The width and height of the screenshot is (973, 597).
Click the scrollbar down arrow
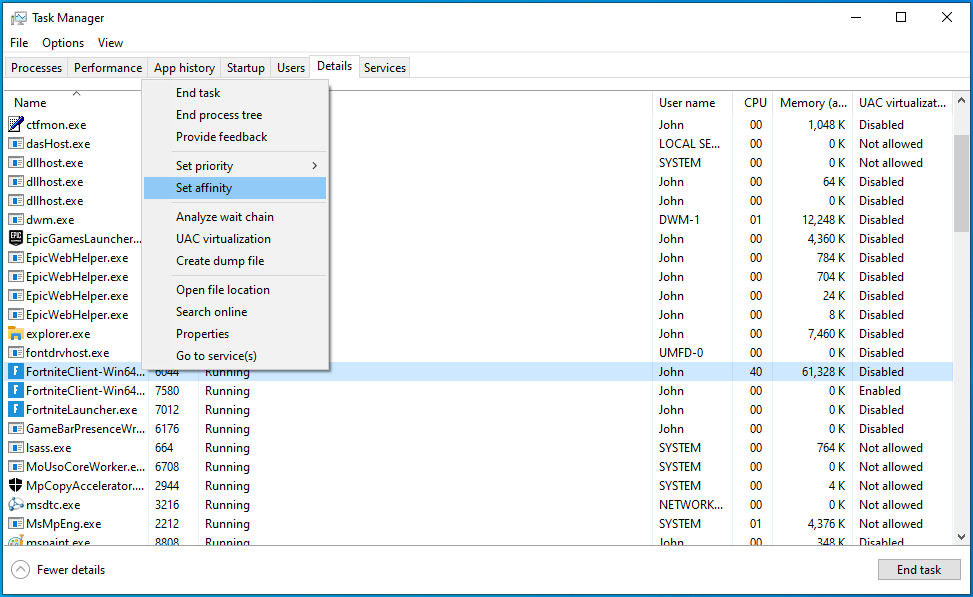point(961,537)
